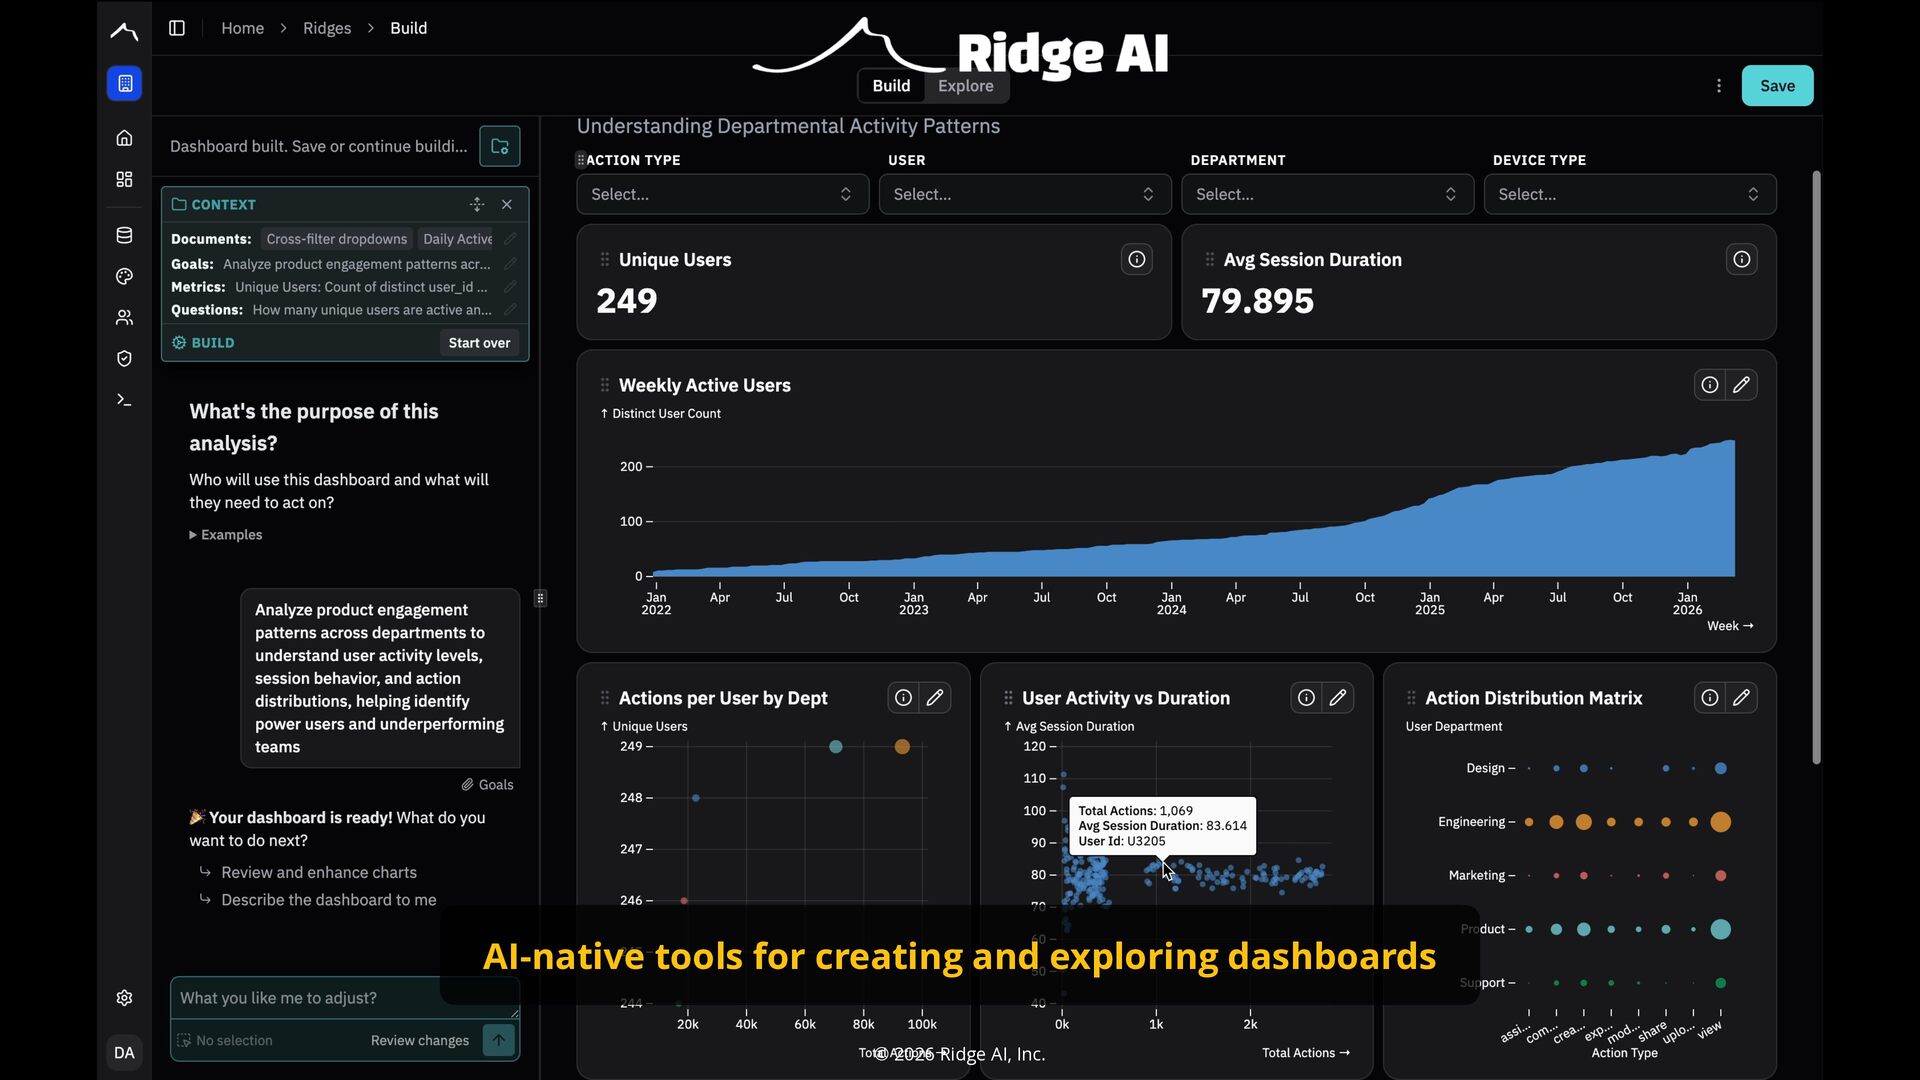Viewport: 1920px width, 1080px height.
Task: Open the three-dot options menu
Action: click(x=1719, y=86)
